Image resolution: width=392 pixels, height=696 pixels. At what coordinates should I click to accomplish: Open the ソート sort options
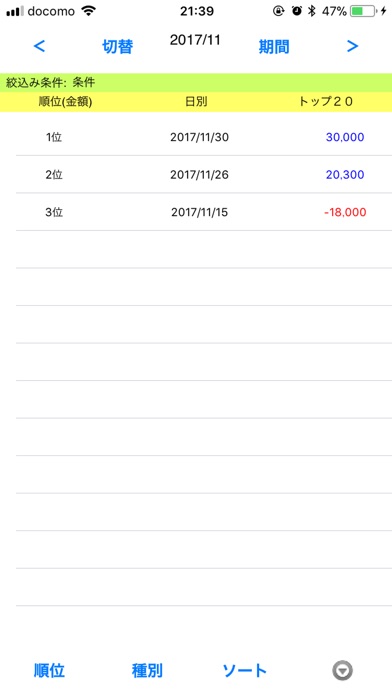click(245, 670)
